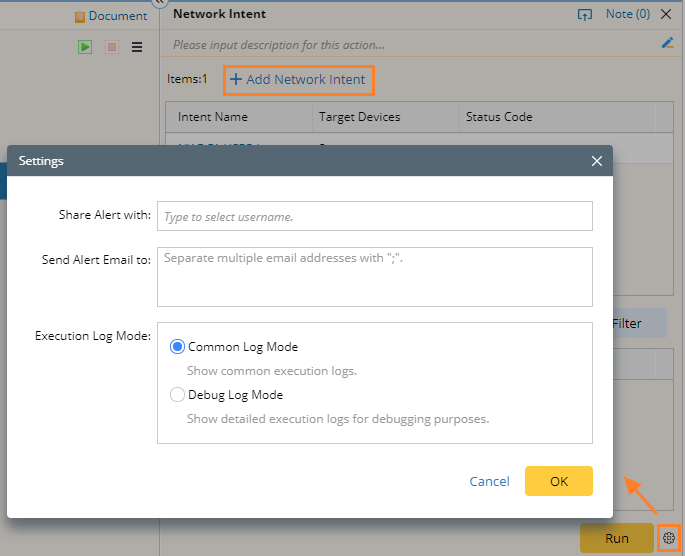Open the hamburger menu icon
The height and width of the screenshot is (556, 685).
pos(137,47)
